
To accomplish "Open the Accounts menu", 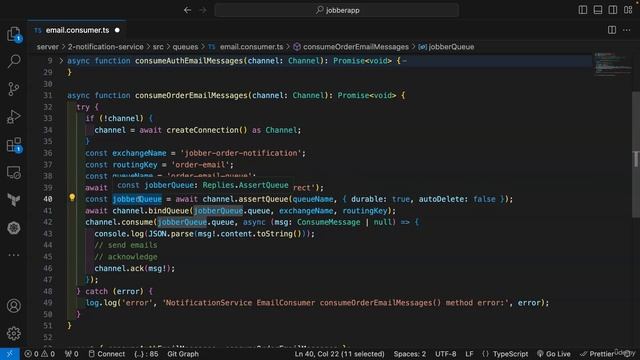I will click(13, 306).
